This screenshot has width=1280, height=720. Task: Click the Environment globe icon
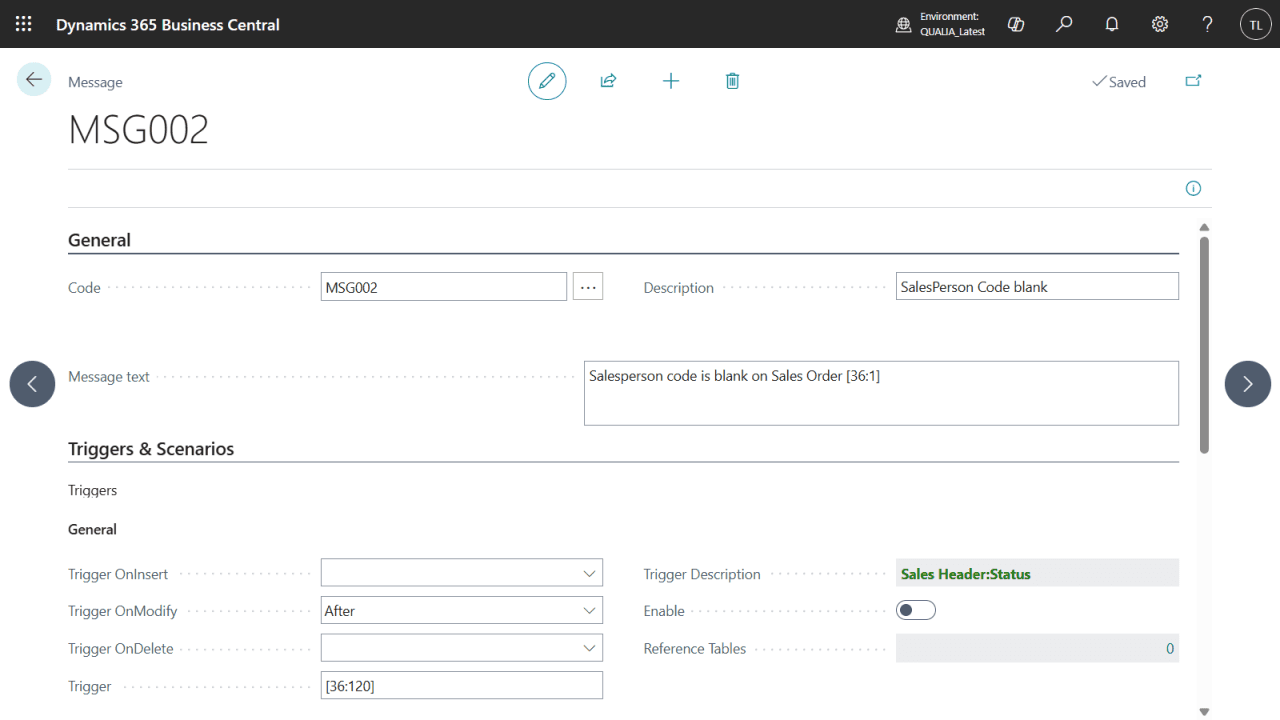(904, 25)
